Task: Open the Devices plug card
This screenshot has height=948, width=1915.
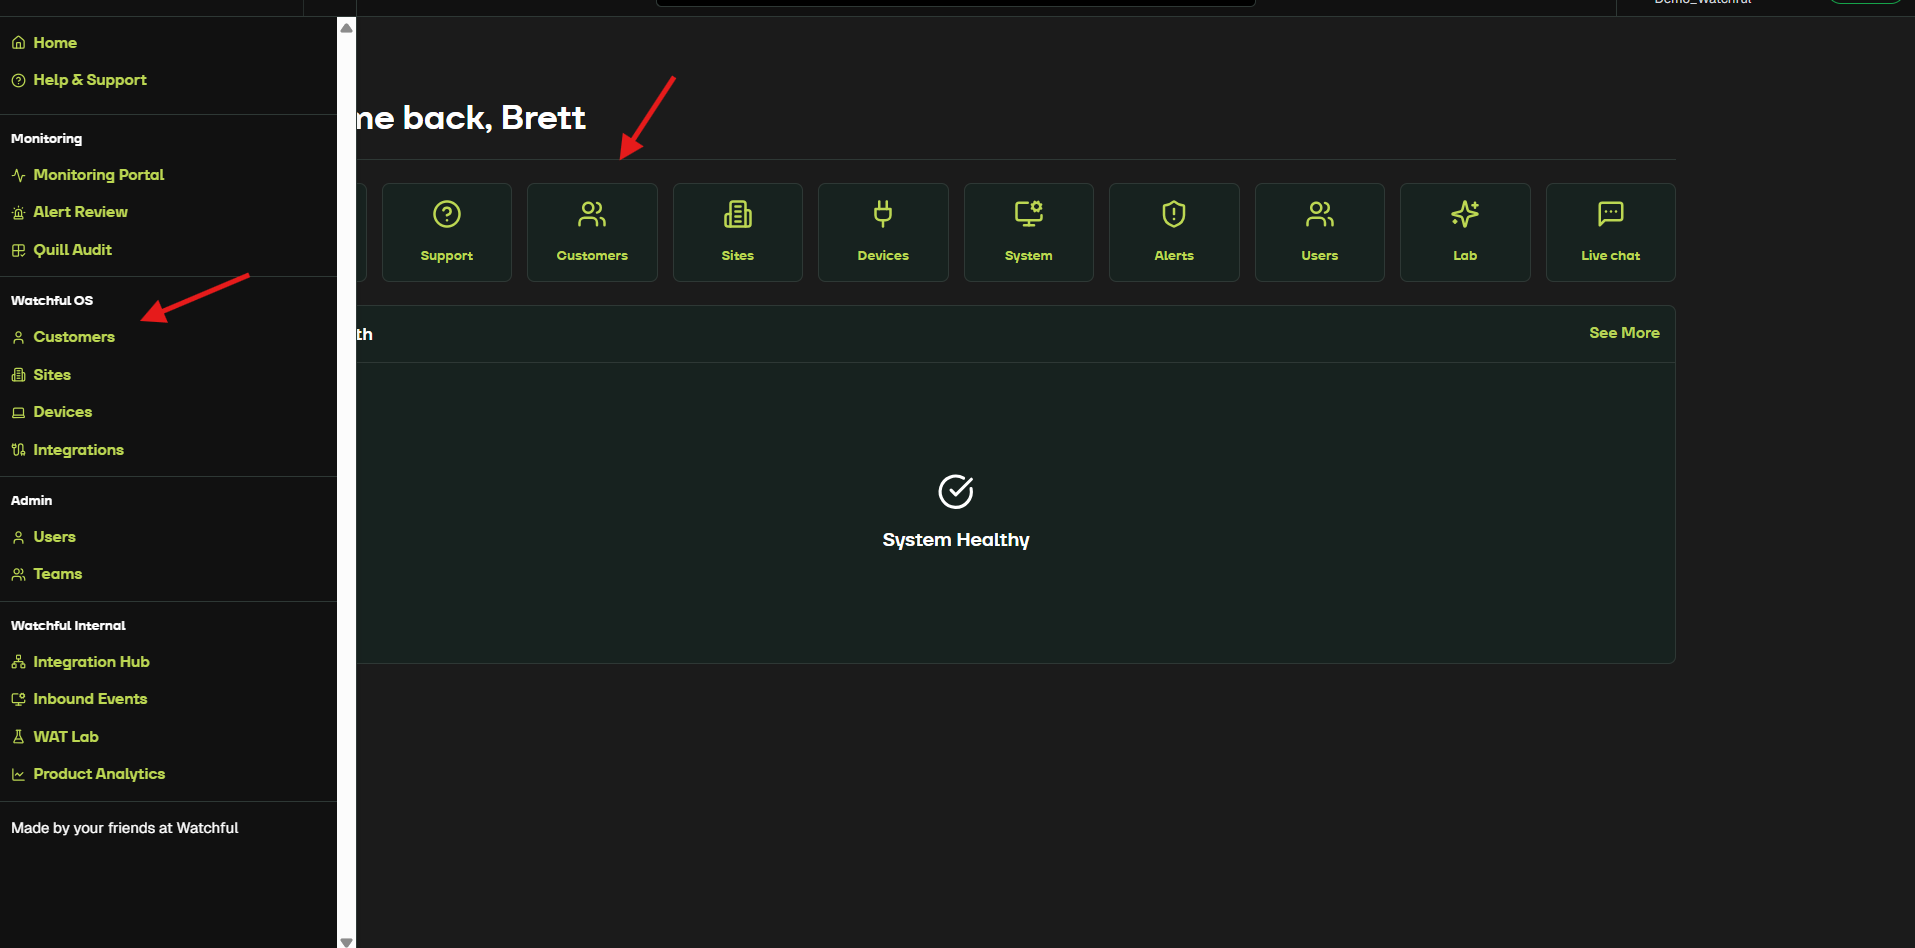Action: point(883,232)
